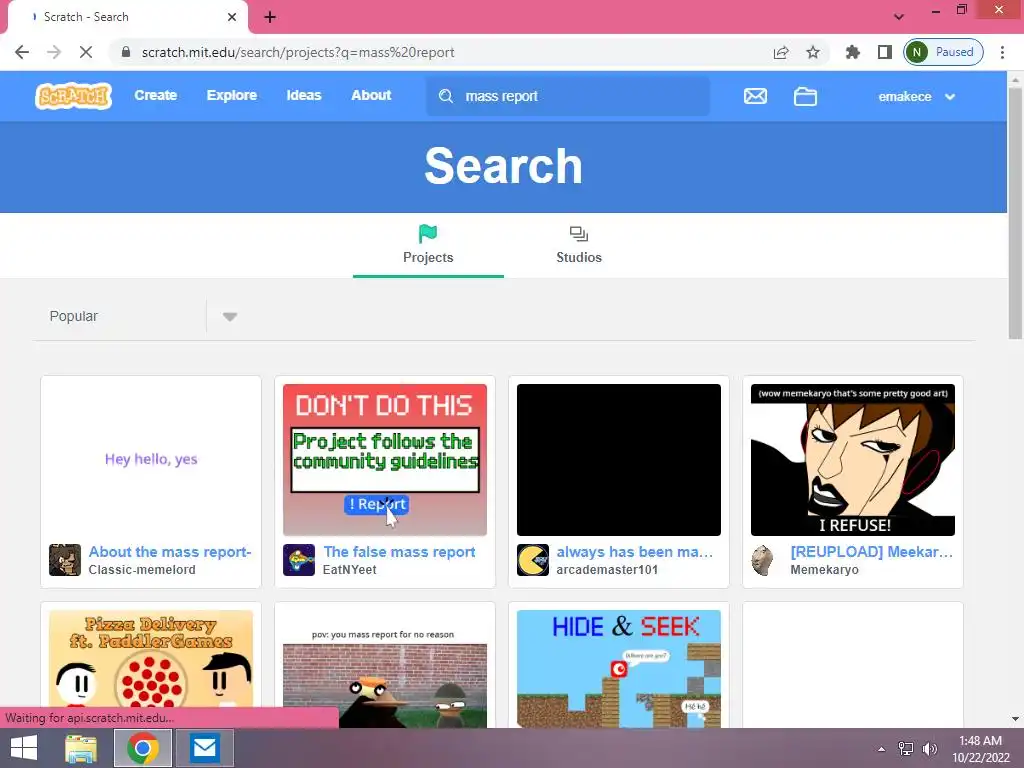1024x768 pixels.
Task: Go back with the browser back arrow
Action: click(x=22, y=52)
